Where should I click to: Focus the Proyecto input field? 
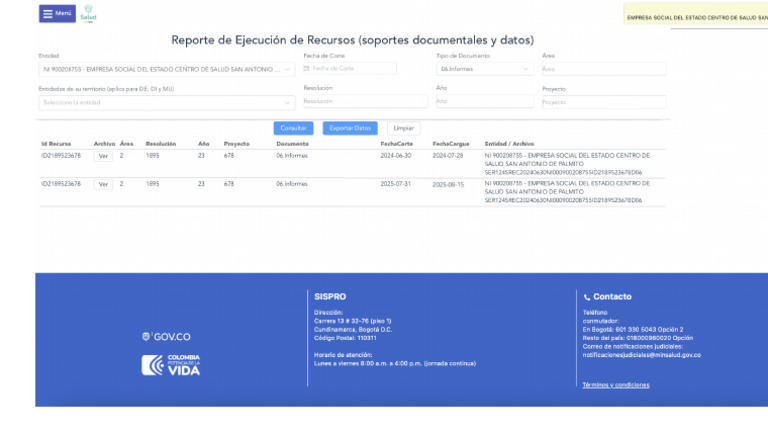coord(604,102)
